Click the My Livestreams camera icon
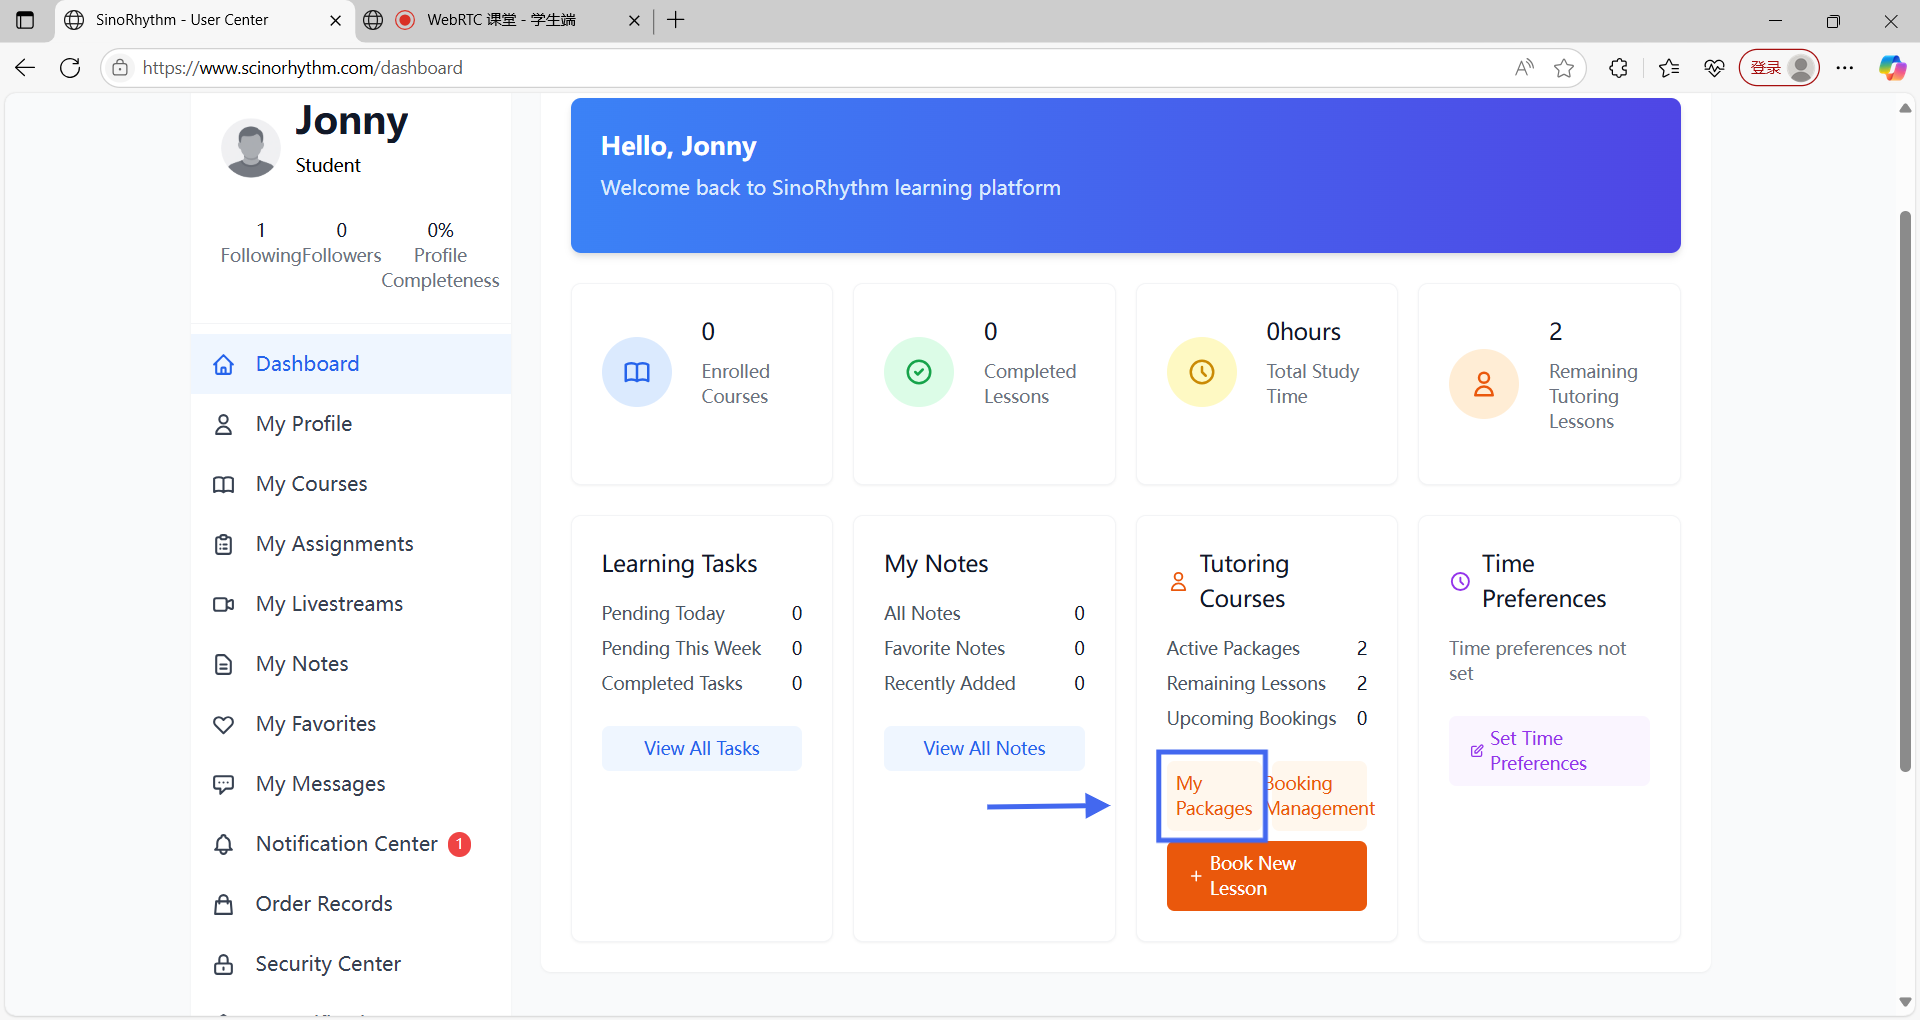Image resolution: width=1920 pixels, height=1020 pixels. tap(224, 604)
